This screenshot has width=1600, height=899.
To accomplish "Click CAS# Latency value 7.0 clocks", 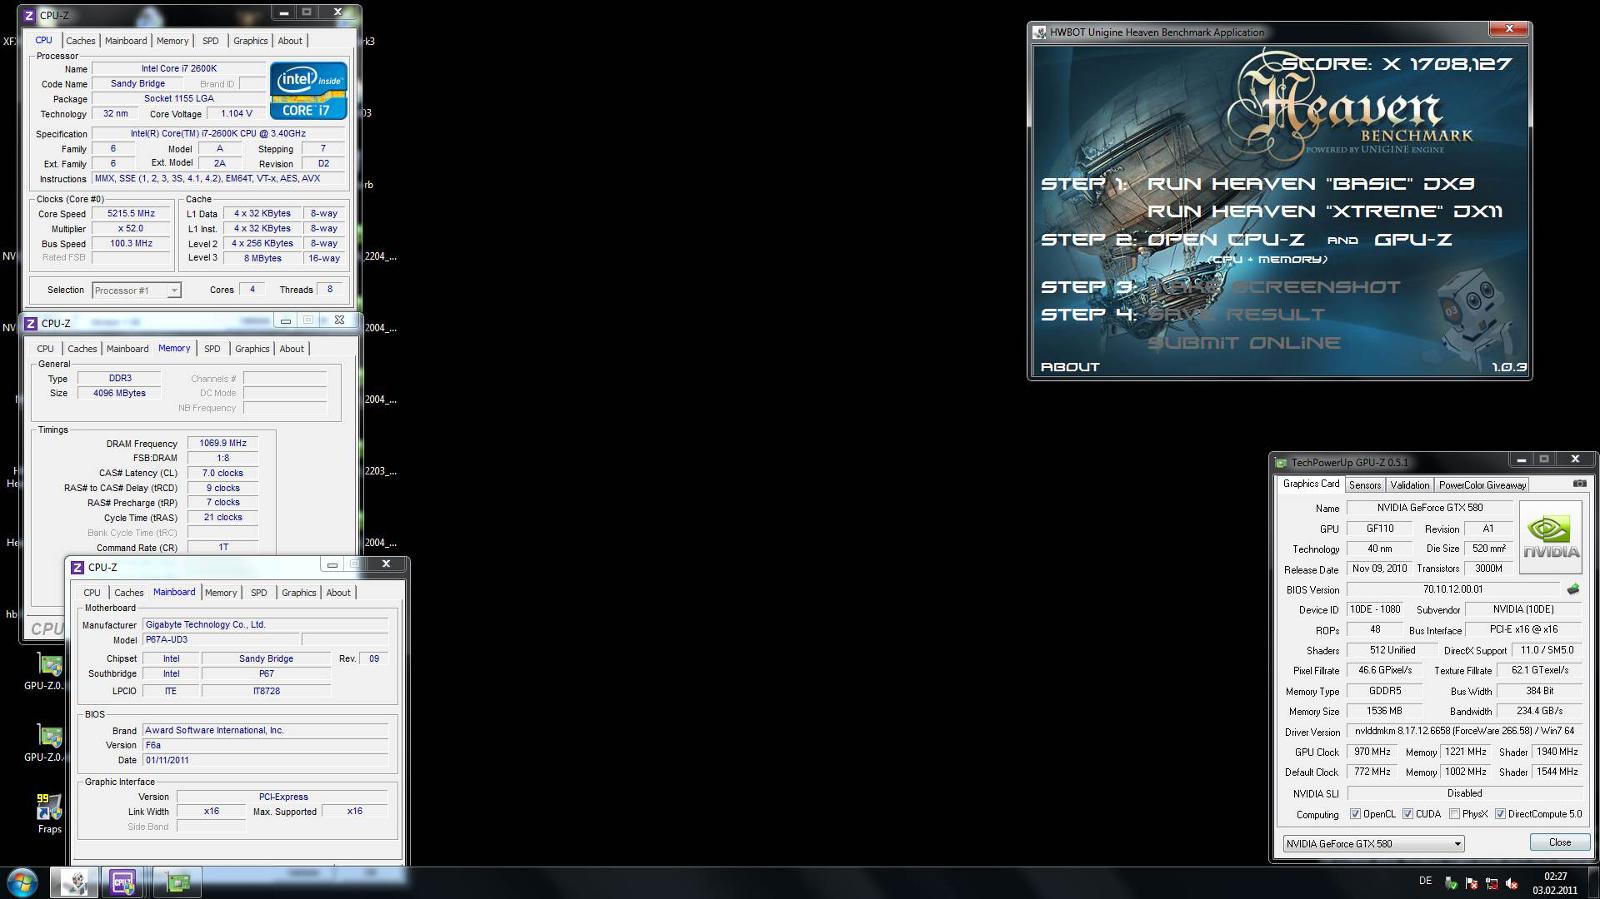I will point(222,473).
